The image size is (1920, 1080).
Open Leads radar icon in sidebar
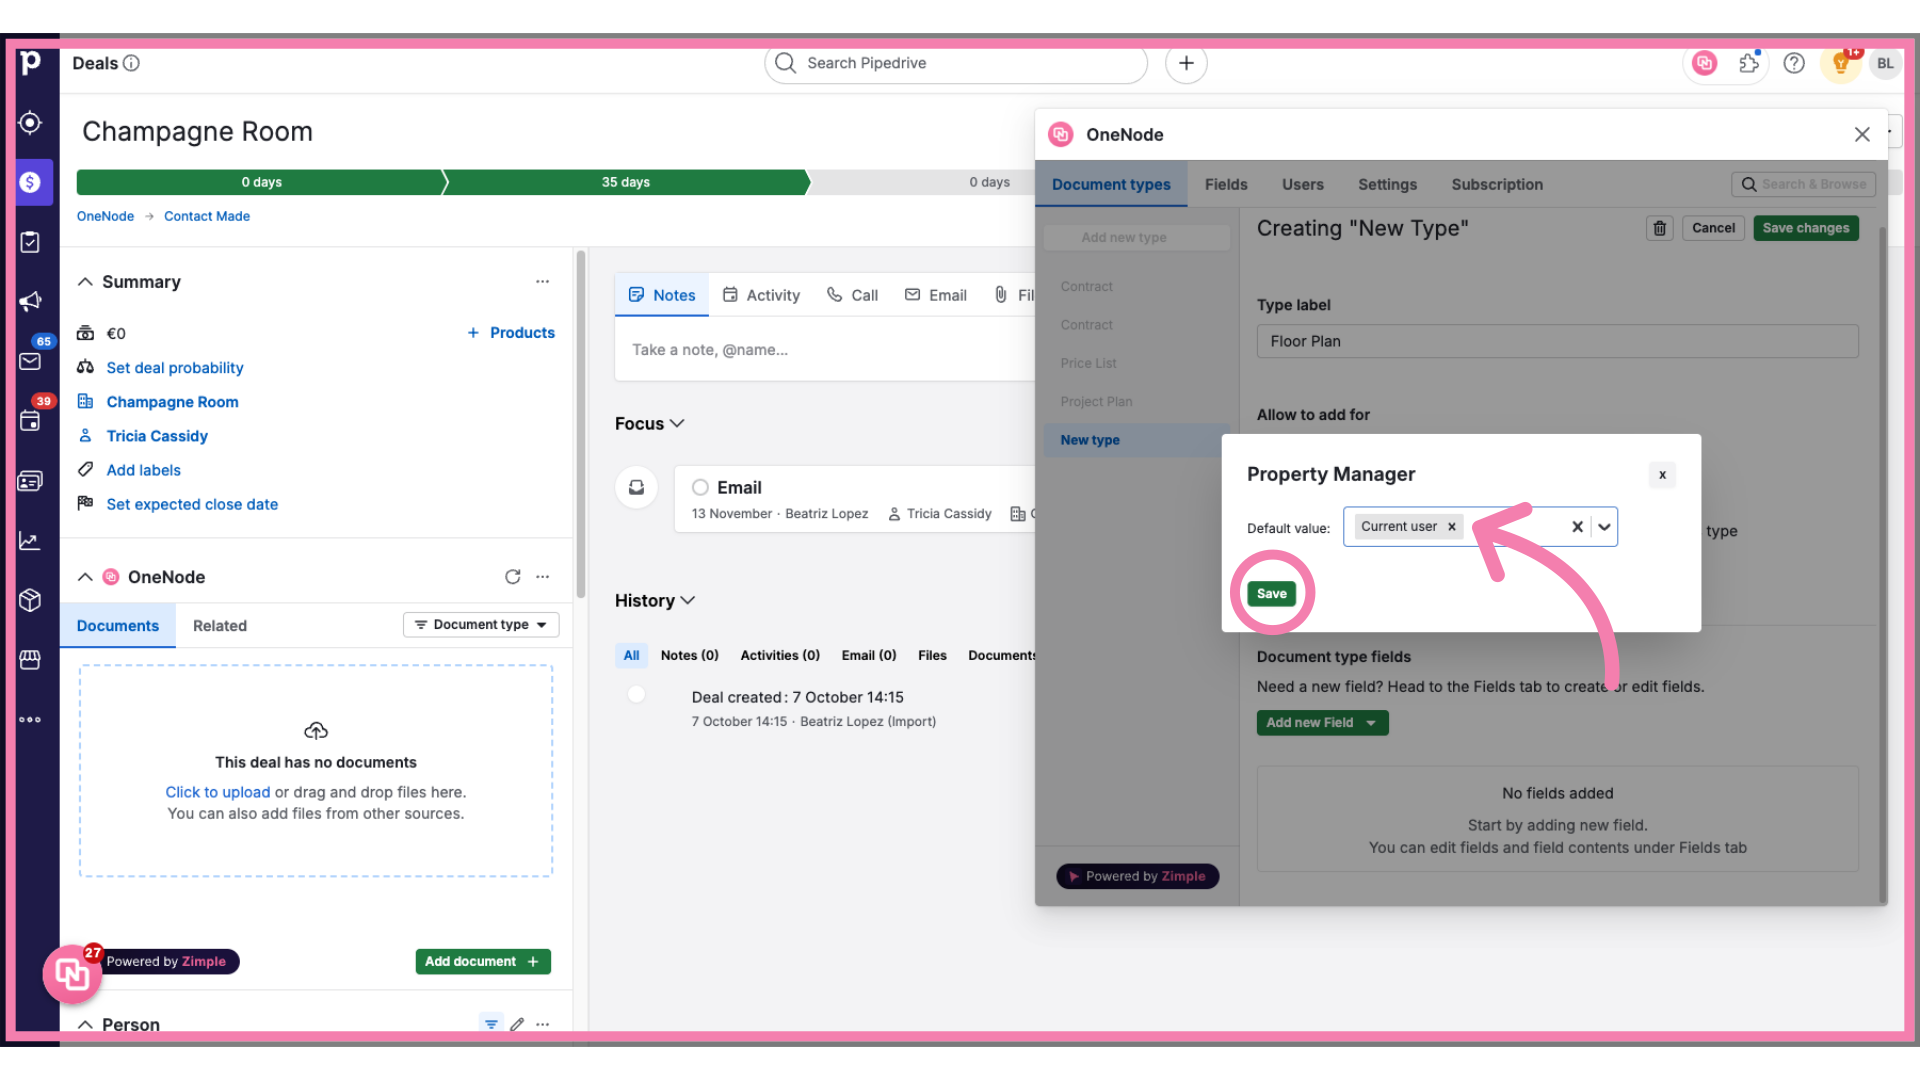pyautogui.click(x=30, y=122)
